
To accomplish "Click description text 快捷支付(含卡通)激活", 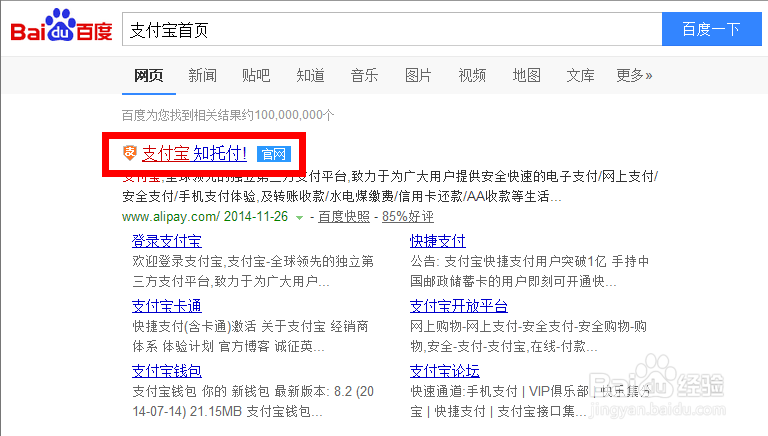I will point(194,327).
